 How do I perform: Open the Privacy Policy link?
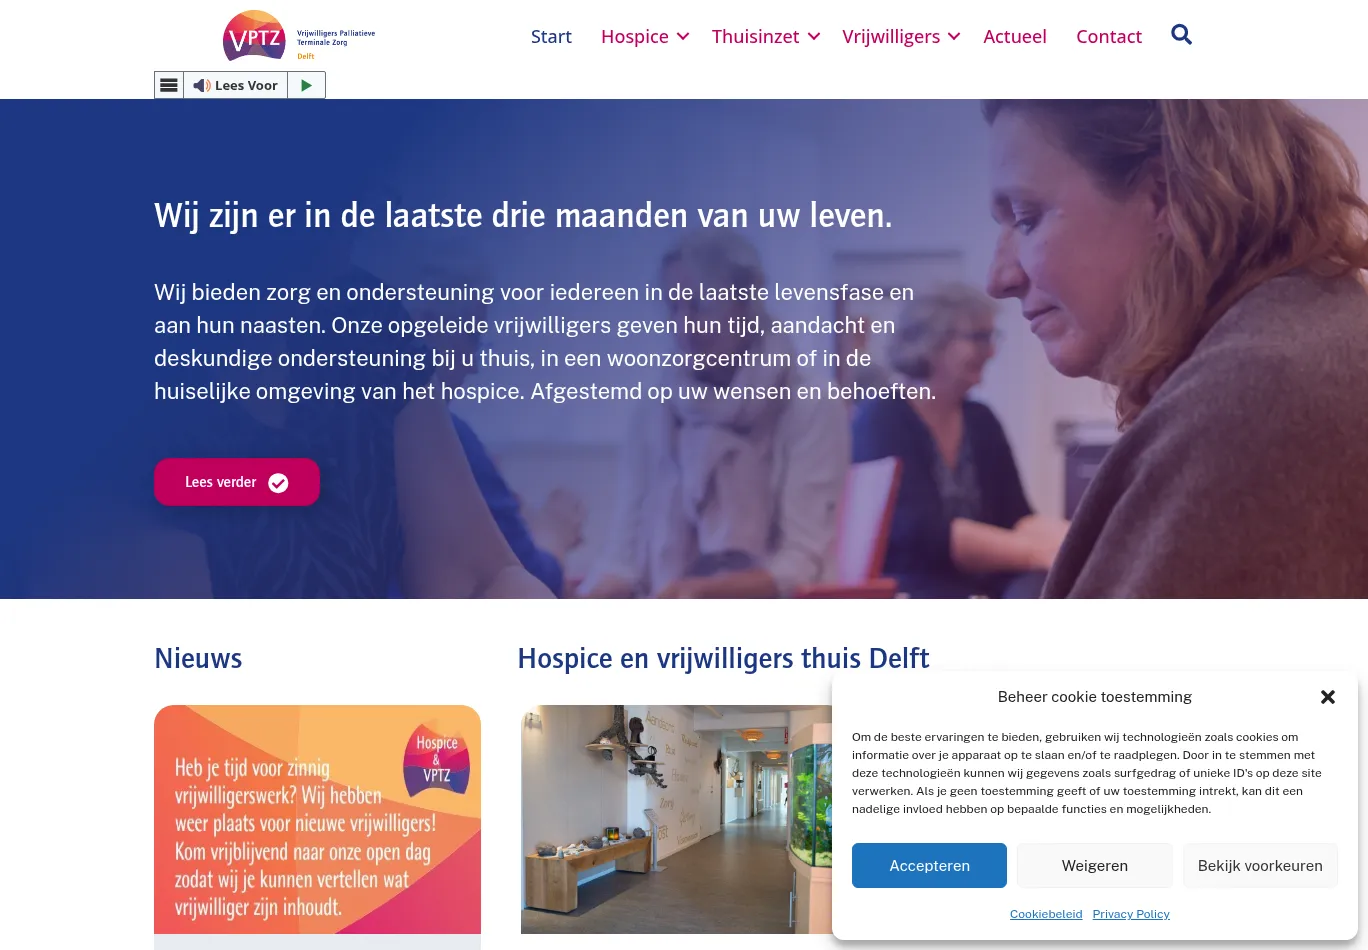click(1131, 914)
